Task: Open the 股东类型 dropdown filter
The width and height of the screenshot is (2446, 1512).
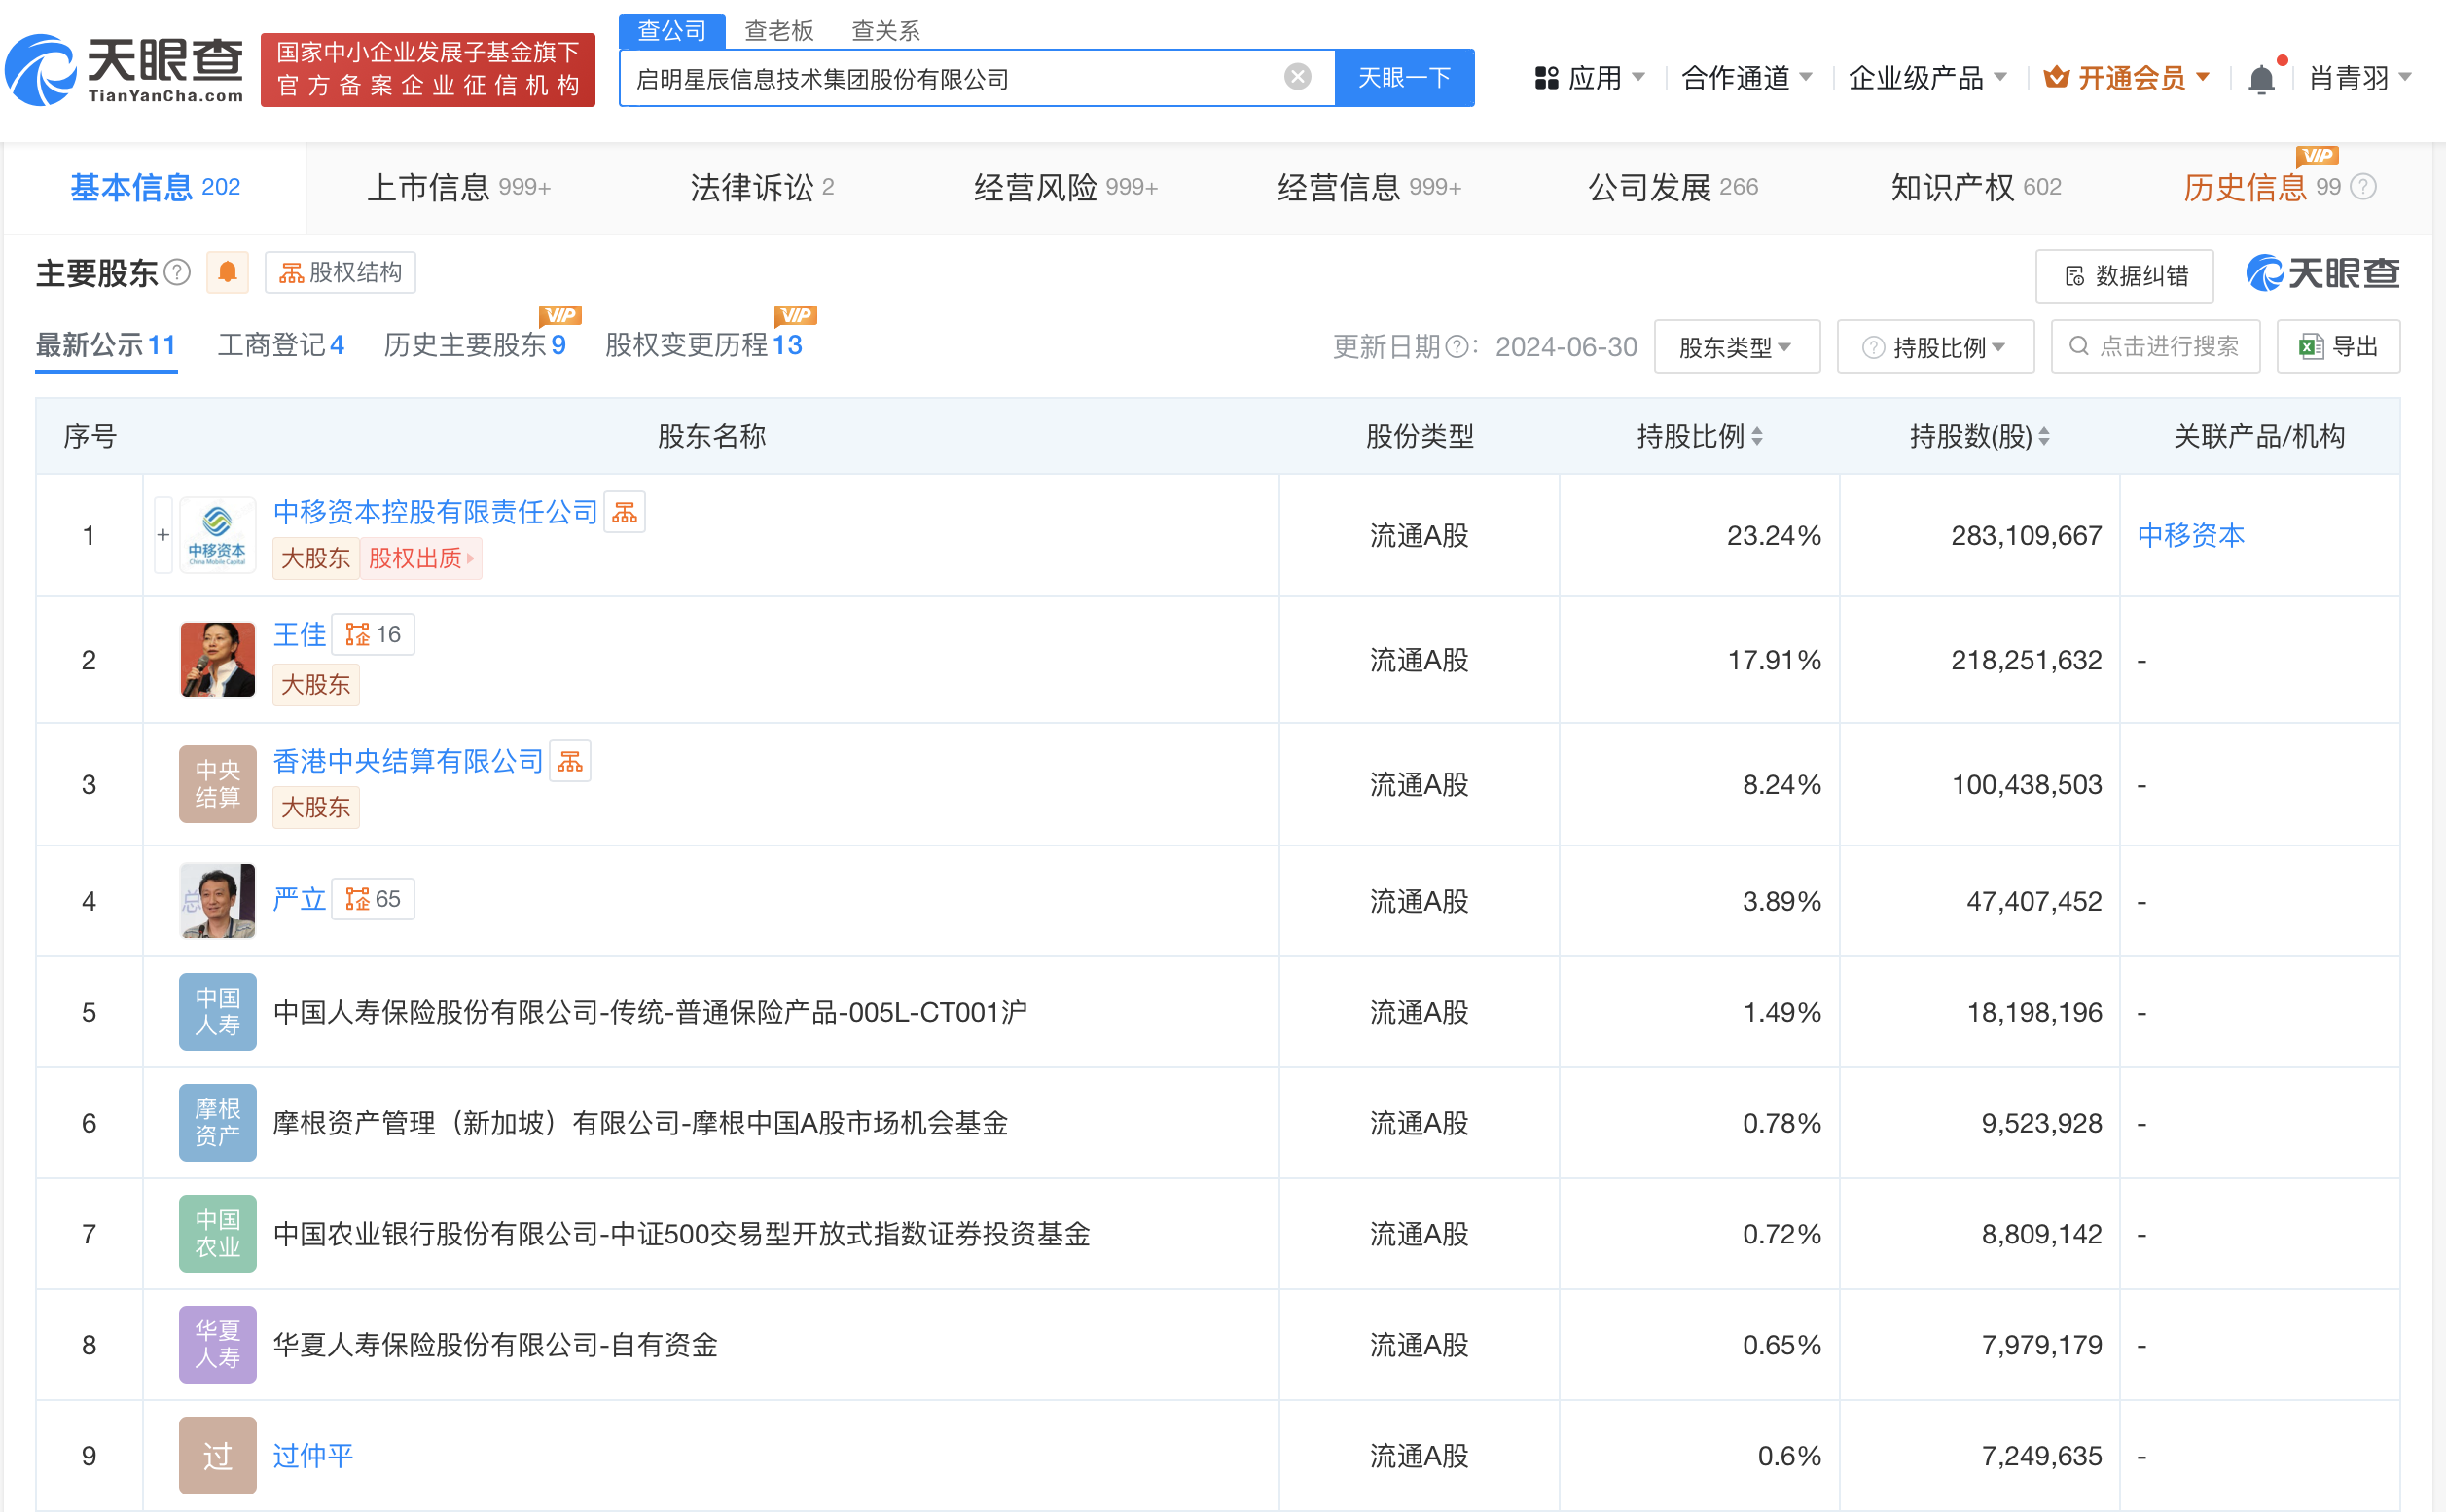Action: click(1737, 346)
